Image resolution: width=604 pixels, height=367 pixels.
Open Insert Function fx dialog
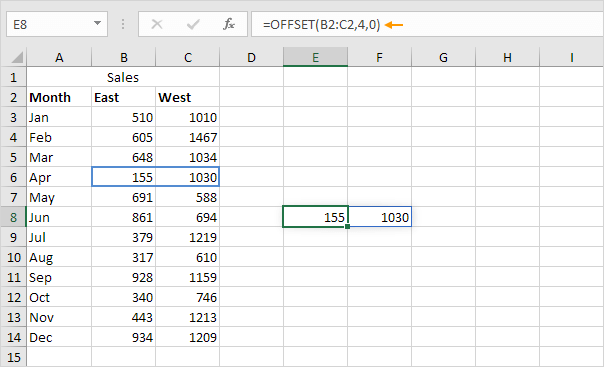(229, 25)
